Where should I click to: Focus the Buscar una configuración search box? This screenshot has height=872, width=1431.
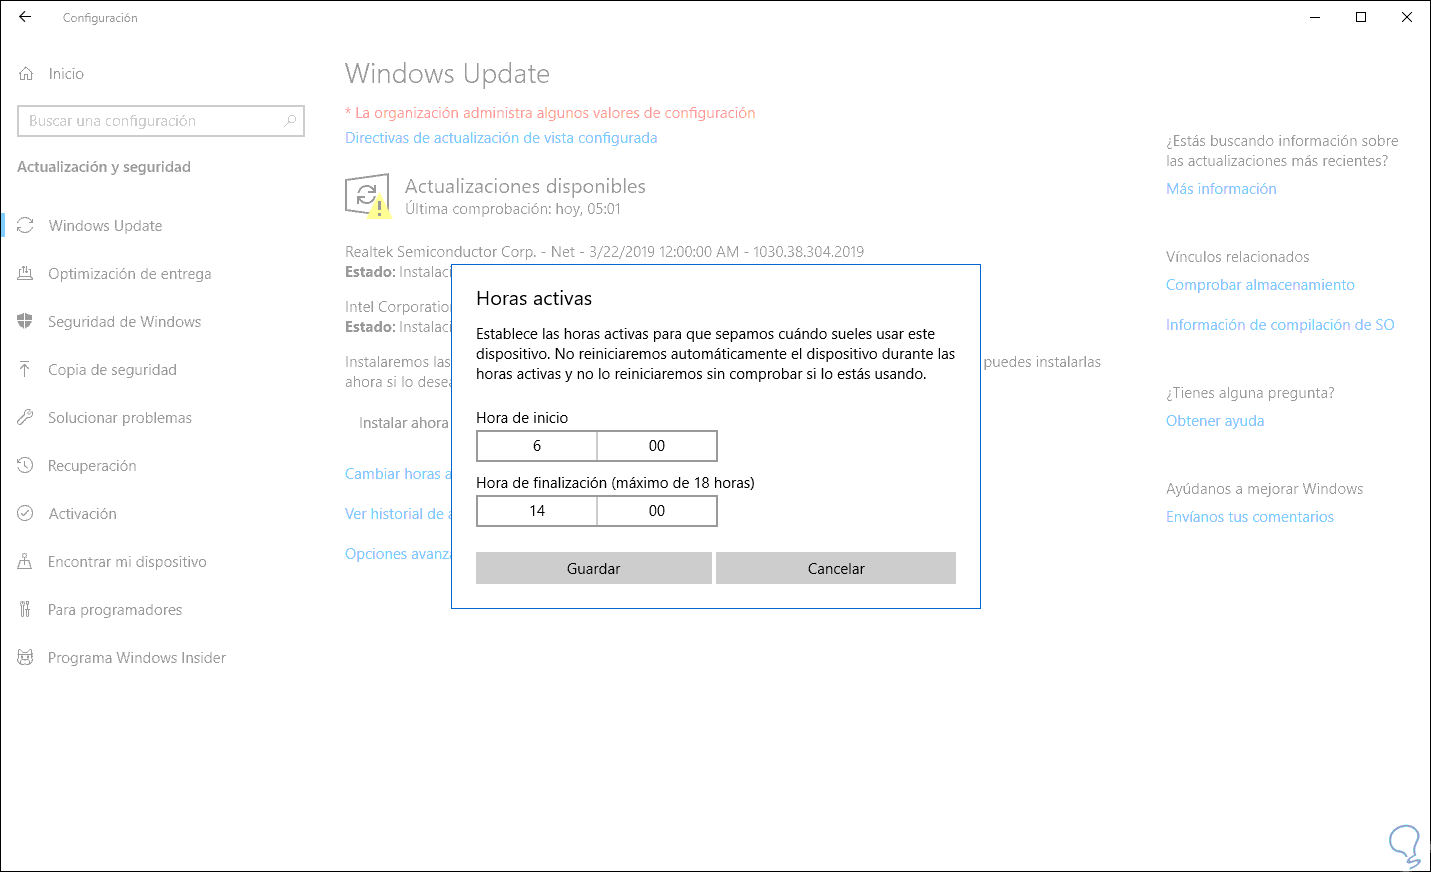coord(161,121)
